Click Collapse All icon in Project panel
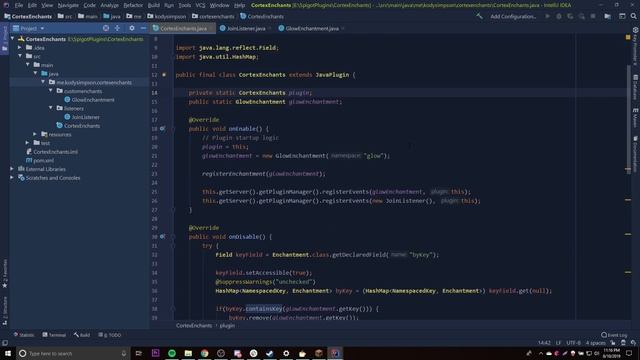The image size is (640, 360). click(118, 28)
